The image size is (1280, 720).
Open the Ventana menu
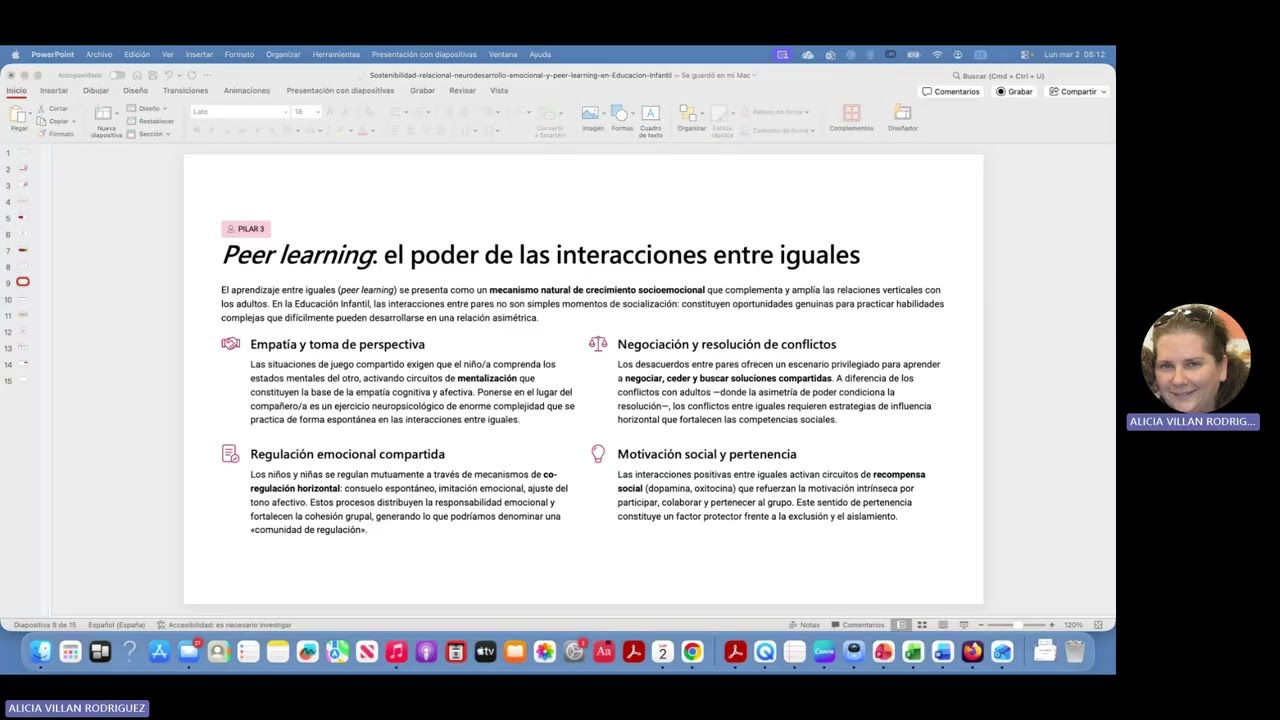(x=503, y=54)
